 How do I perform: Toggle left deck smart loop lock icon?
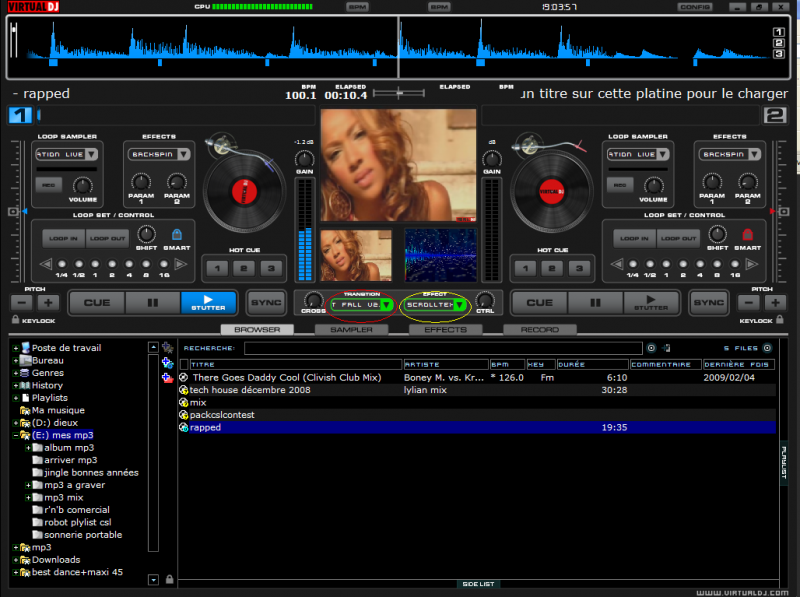[176, 235]
